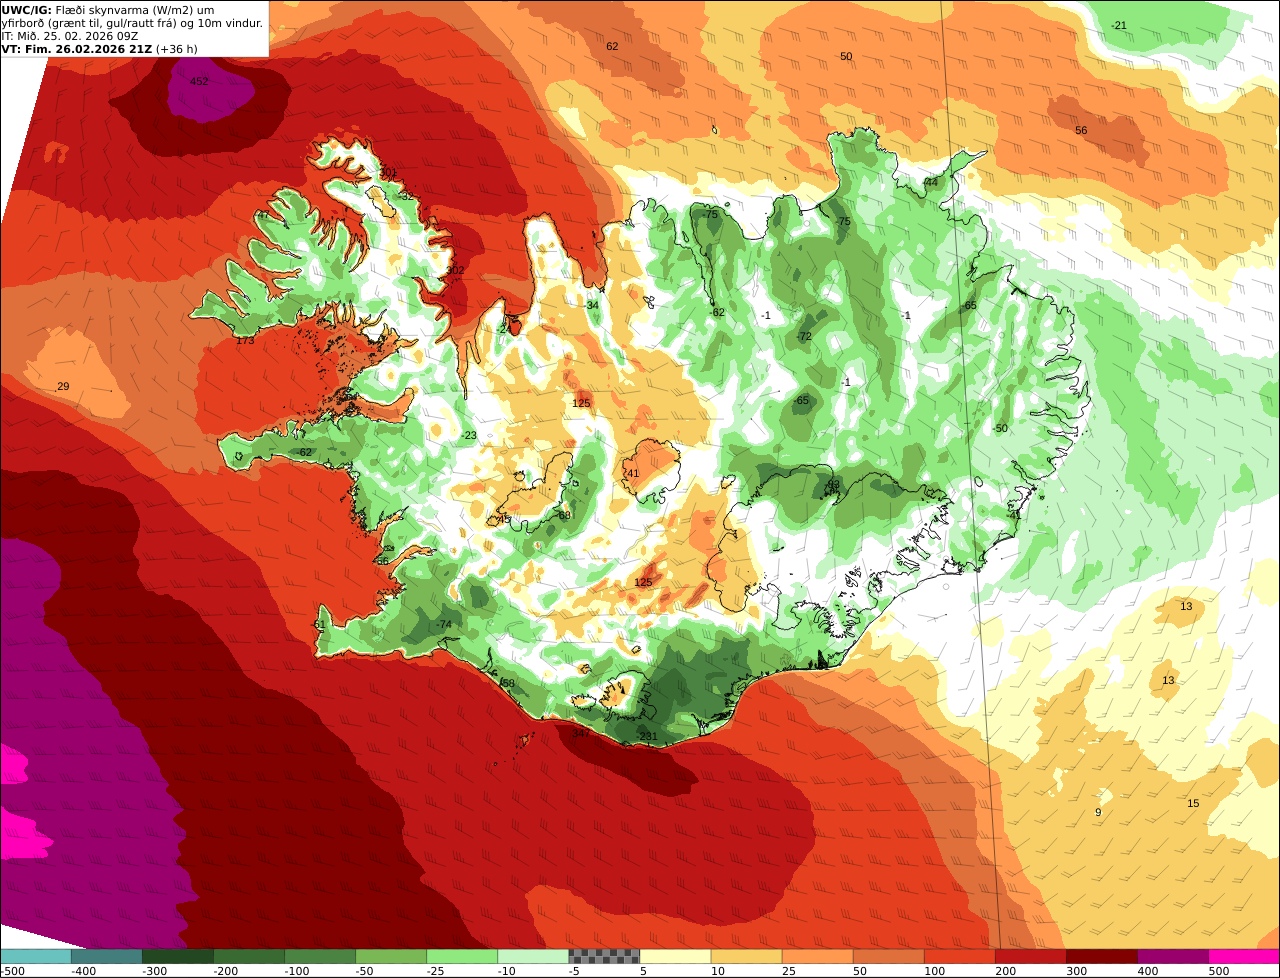
Task: Click the colorbar tick label '300'
Action: 1076,971
